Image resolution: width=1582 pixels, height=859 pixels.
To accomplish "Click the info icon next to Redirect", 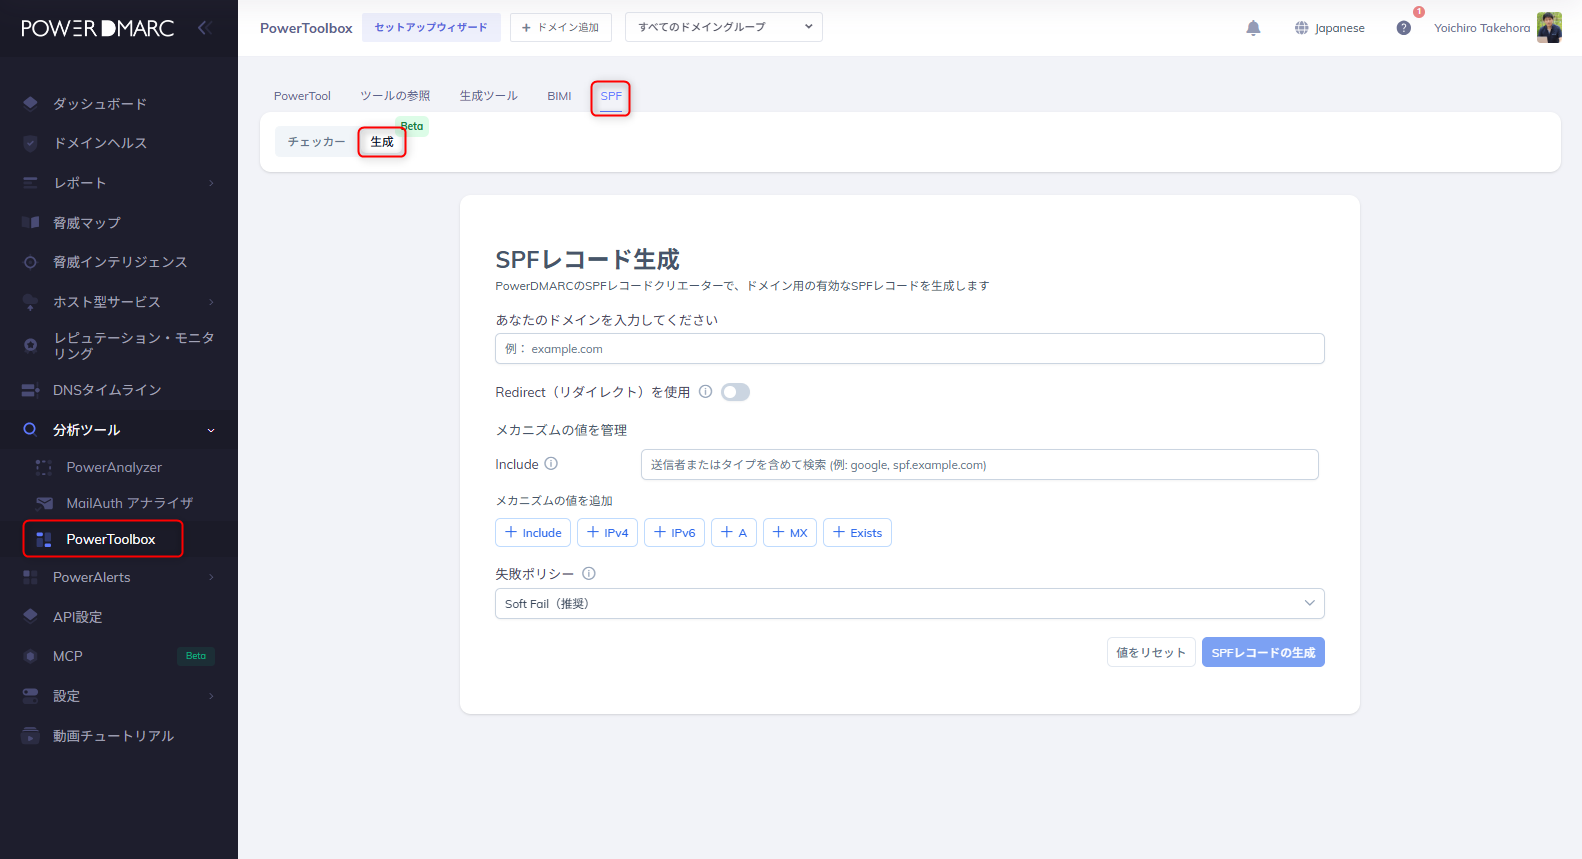I will coord(705,391).
